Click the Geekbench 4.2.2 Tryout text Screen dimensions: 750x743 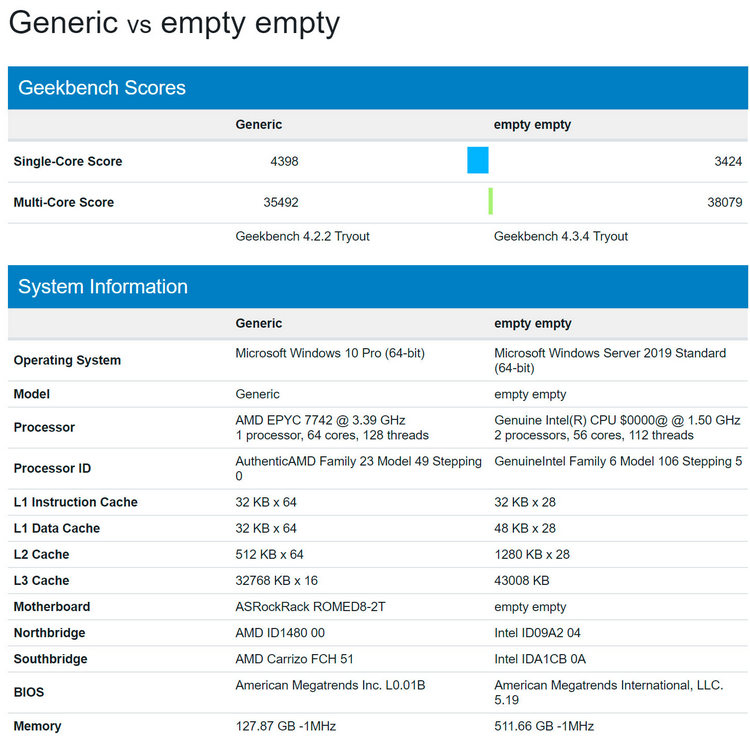[x=302, y=236]
